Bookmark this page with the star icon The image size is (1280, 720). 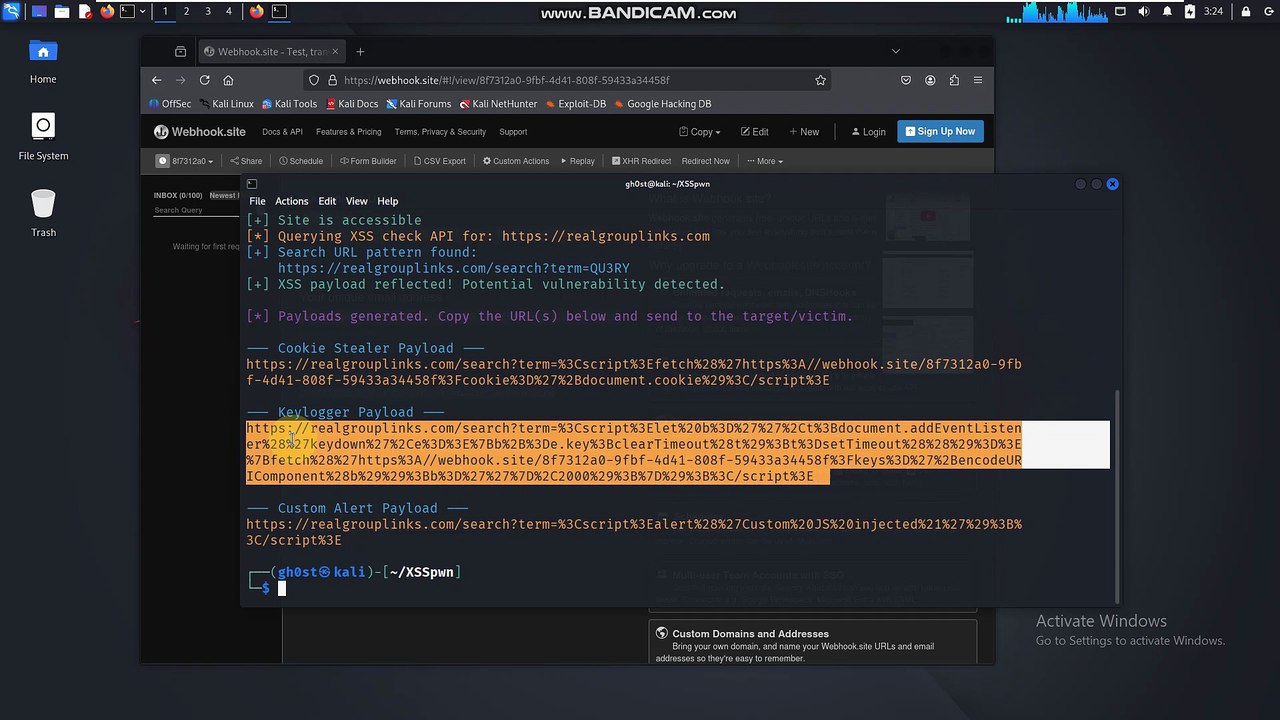point(820,80)
